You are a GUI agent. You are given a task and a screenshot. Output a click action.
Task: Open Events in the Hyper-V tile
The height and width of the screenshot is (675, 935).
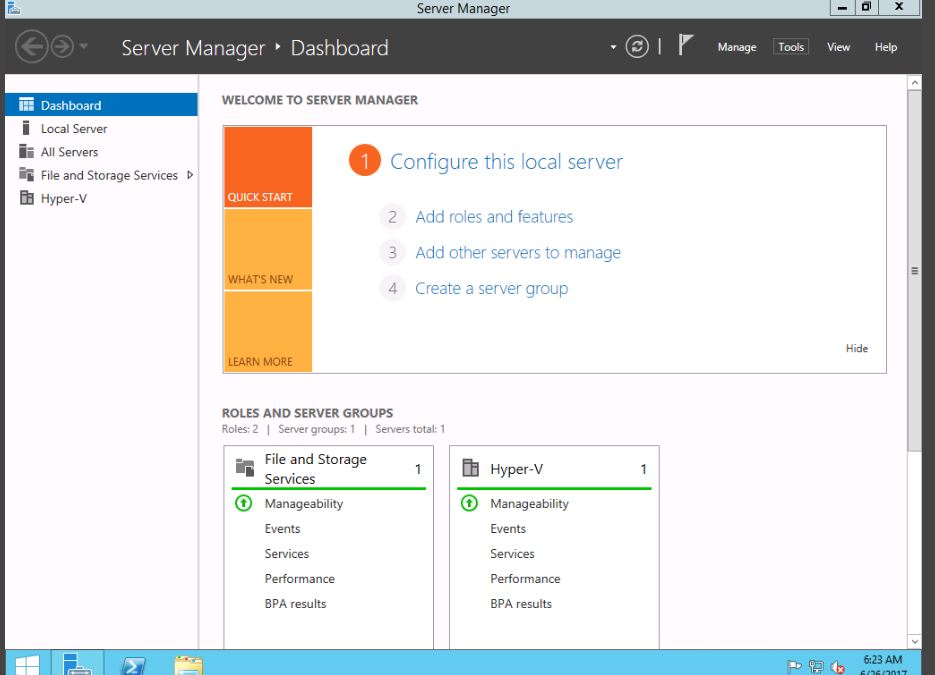click(x=508, y=529)
